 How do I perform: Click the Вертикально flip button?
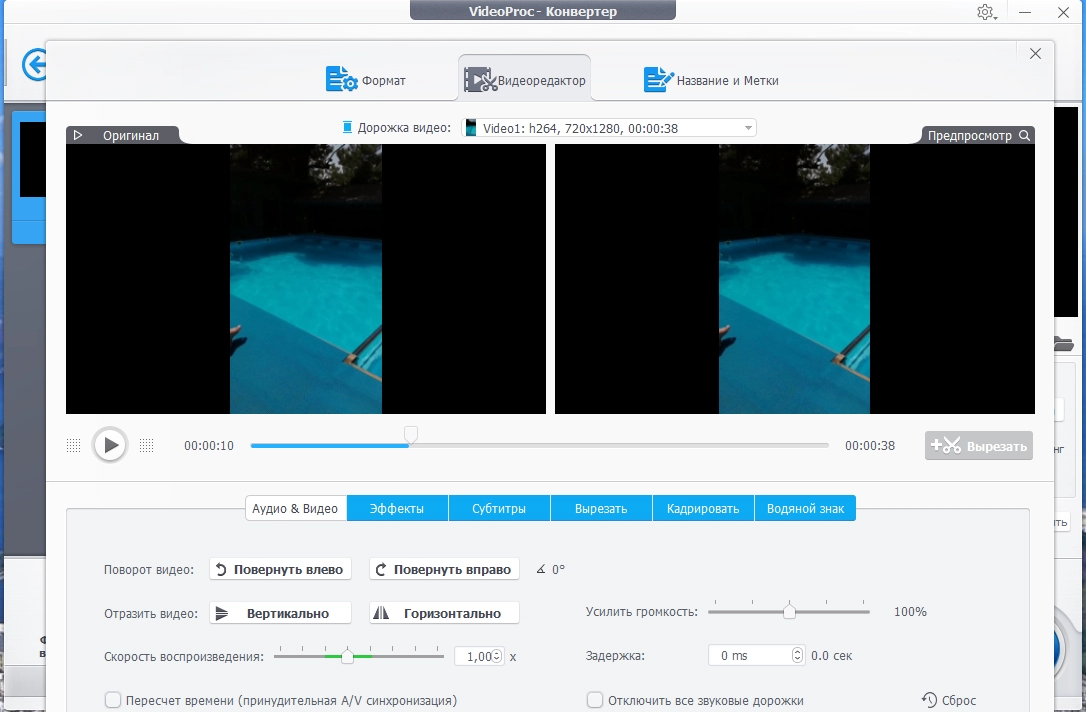pyautogui.click(x=281, y=613)
